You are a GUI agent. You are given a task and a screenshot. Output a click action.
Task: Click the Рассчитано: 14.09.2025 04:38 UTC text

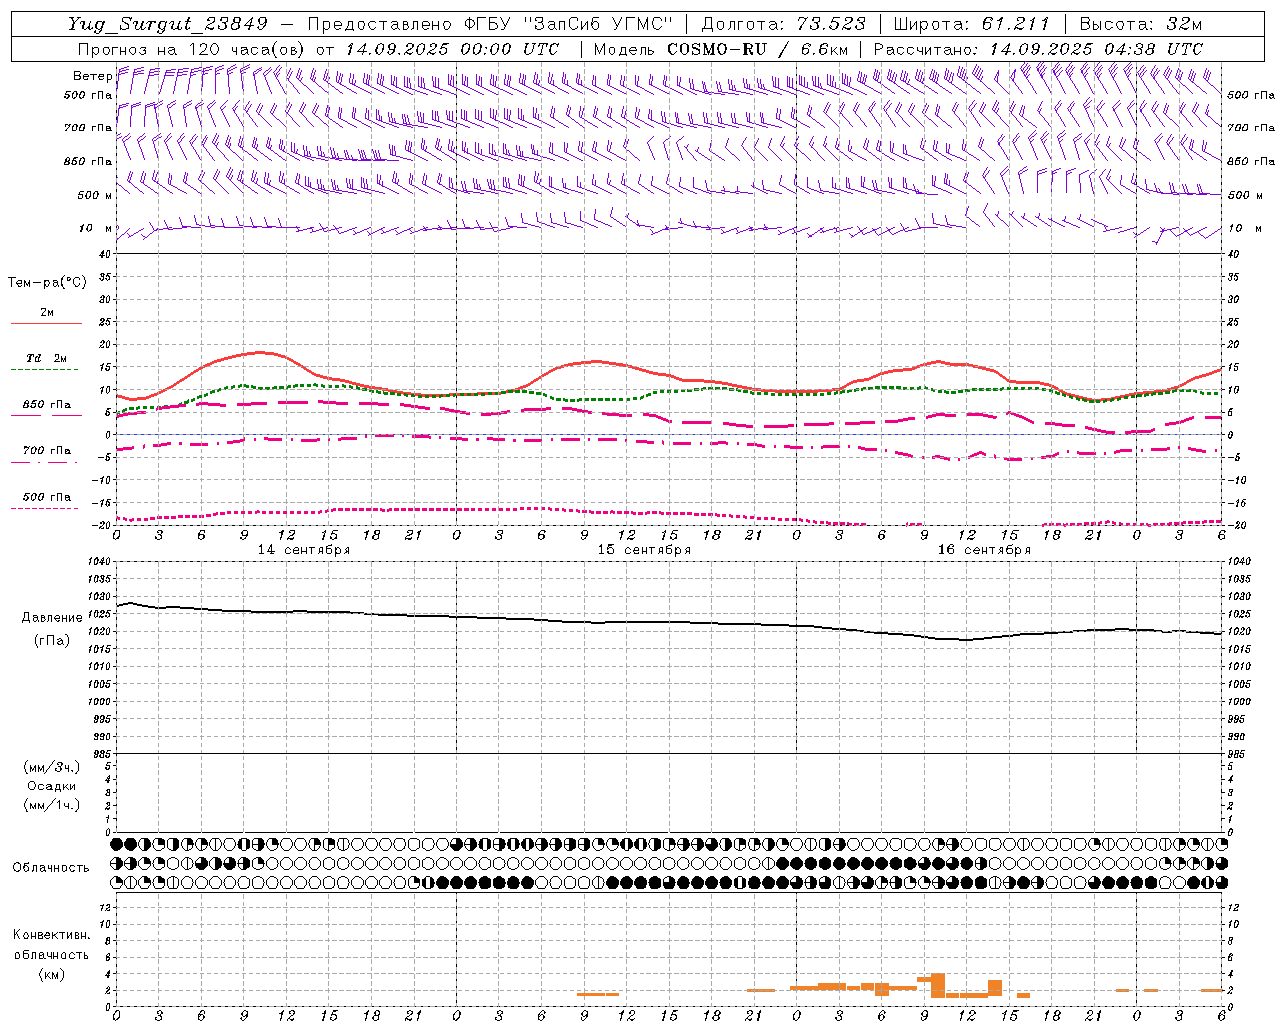[x=1038, y=49]
